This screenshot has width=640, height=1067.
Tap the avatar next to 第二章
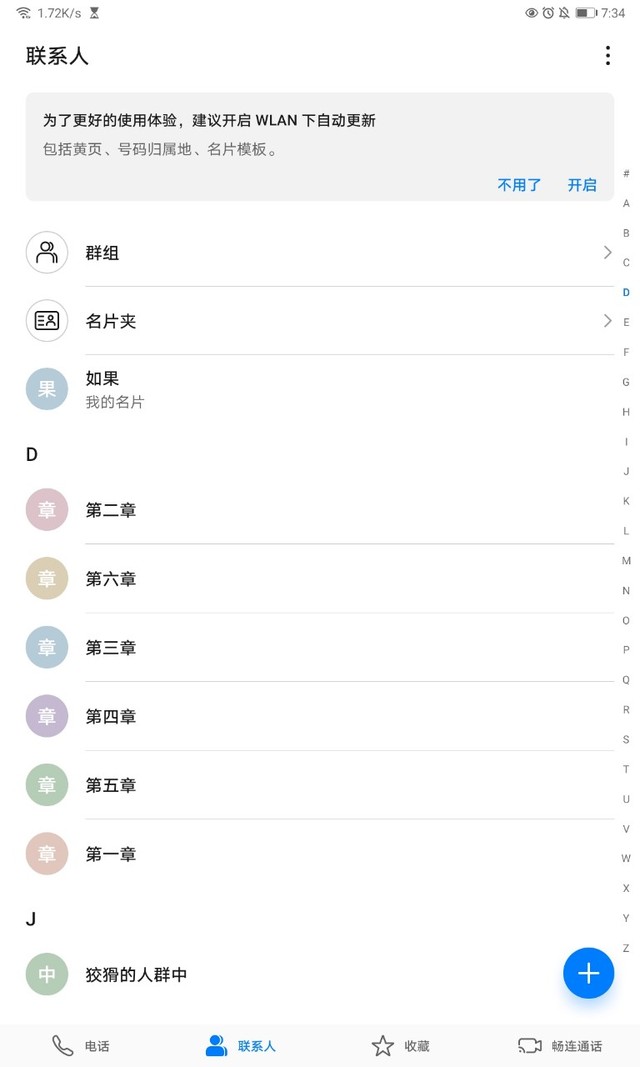coord(47,510)
